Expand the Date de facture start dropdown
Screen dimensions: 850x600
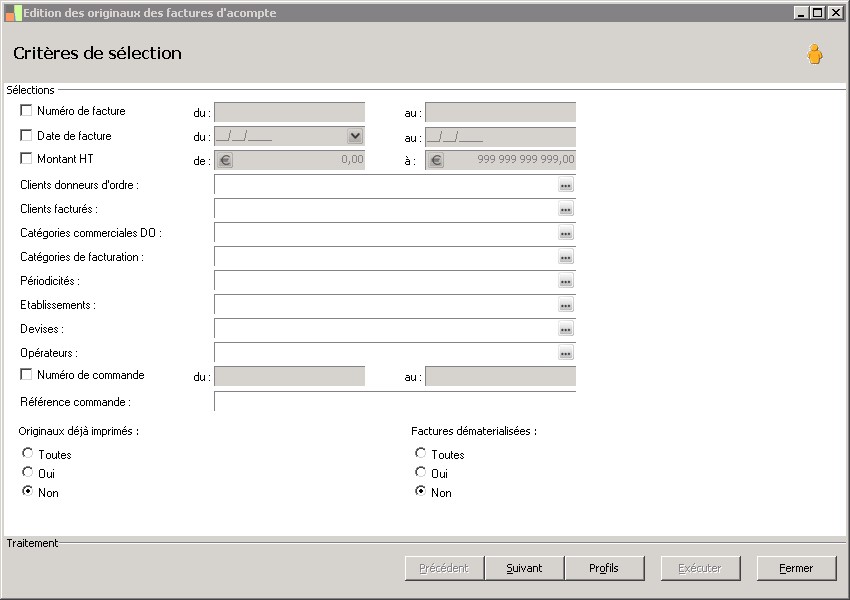click(354, 137)
